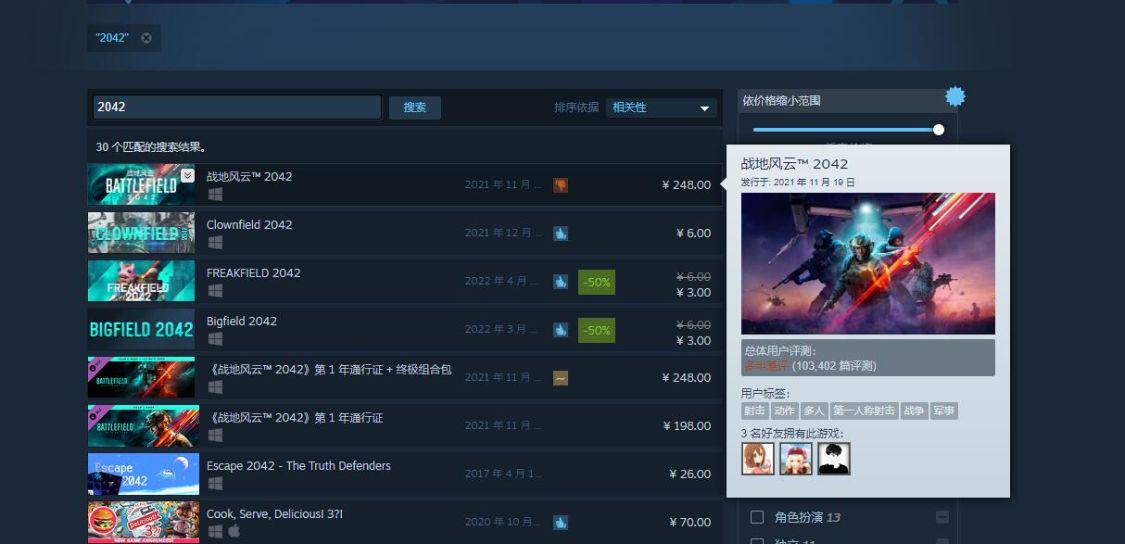
Task: Click the thumbs-up review icon for Clownfield 2042
Action: point(560,233)
